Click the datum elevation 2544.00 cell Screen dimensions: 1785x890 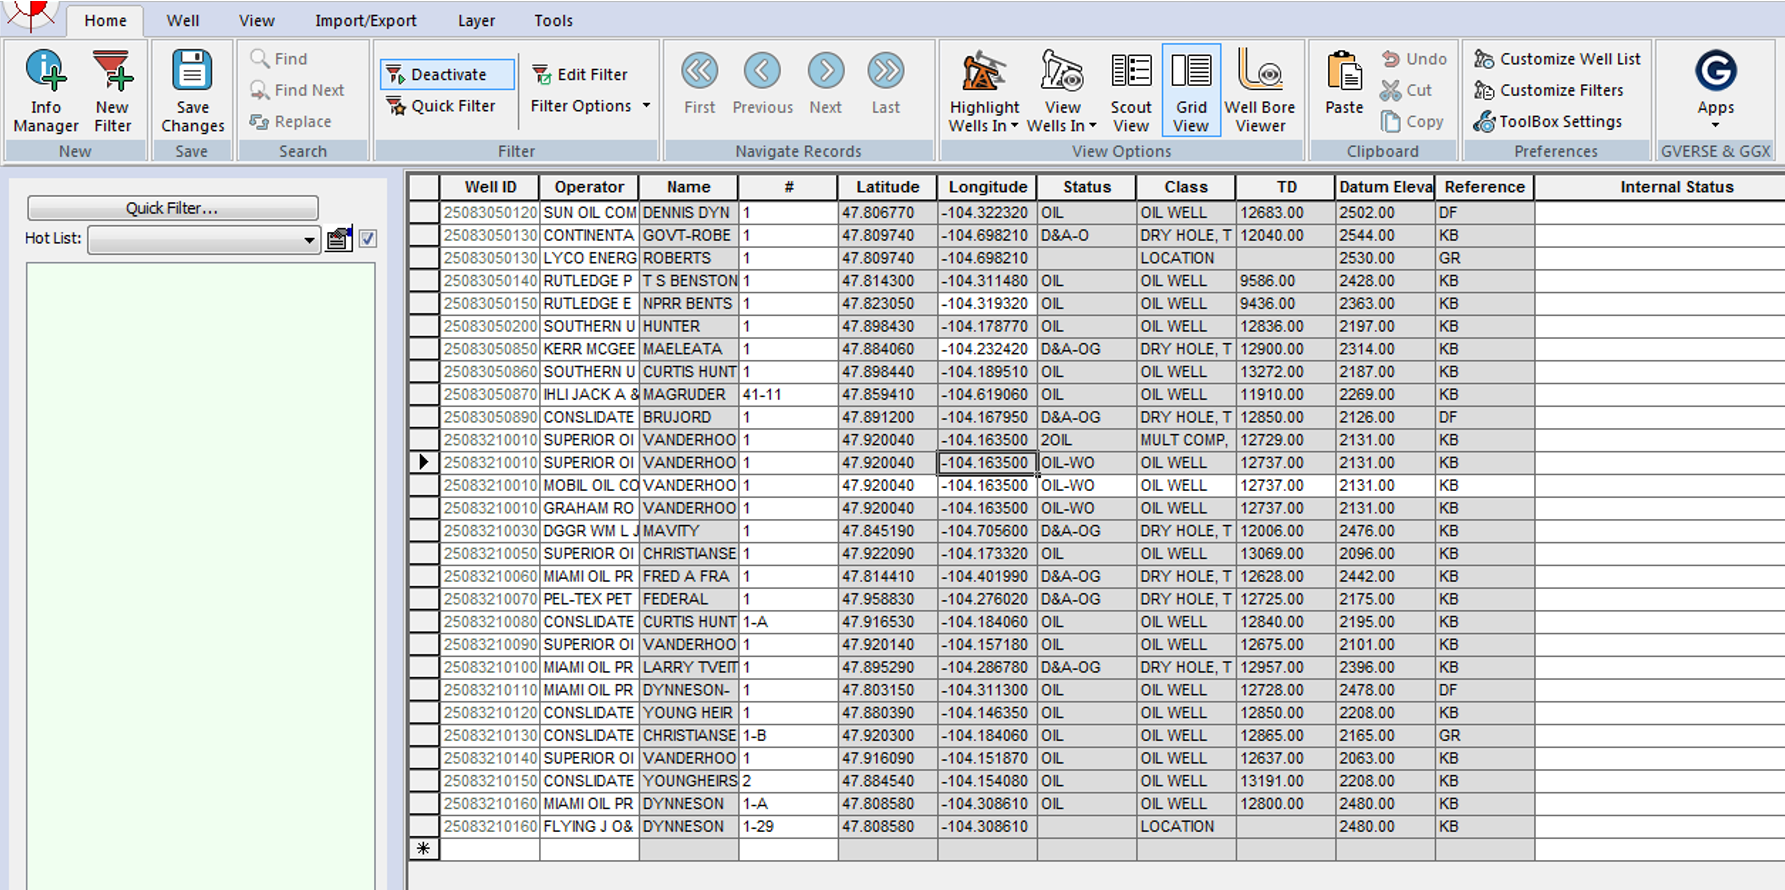coord(1385,235)
